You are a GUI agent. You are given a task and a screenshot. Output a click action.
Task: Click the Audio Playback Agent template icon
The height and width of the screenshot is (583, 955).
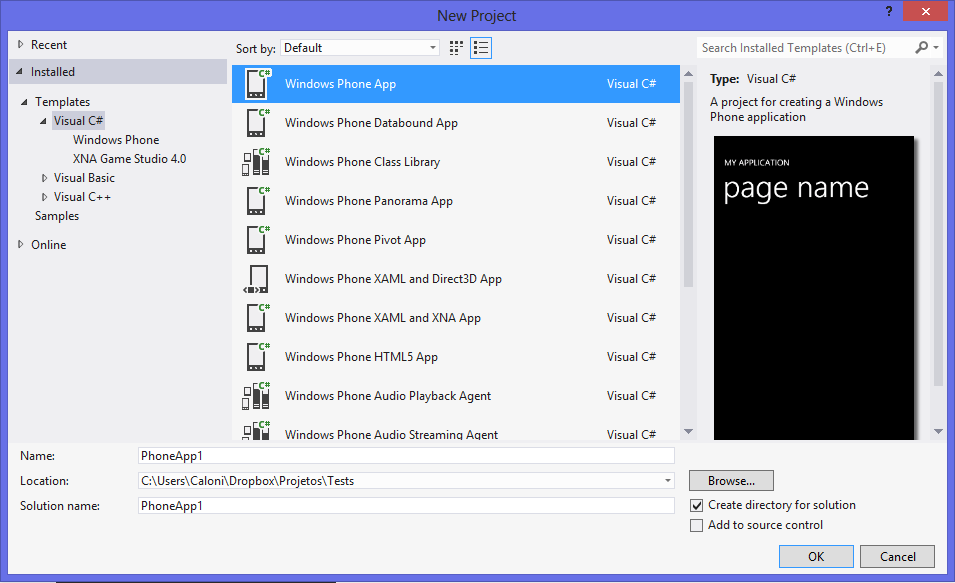tap(257, 396)
